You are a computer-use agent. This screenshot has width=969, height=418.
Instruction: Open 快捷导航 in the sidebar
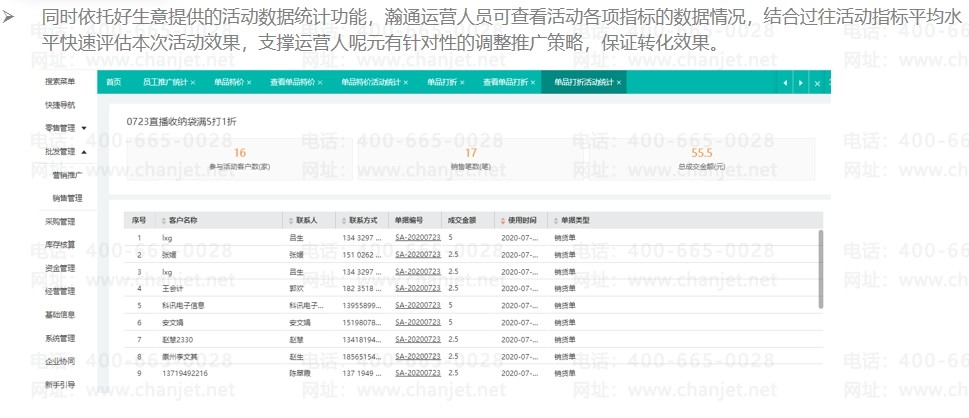(60, 105)
